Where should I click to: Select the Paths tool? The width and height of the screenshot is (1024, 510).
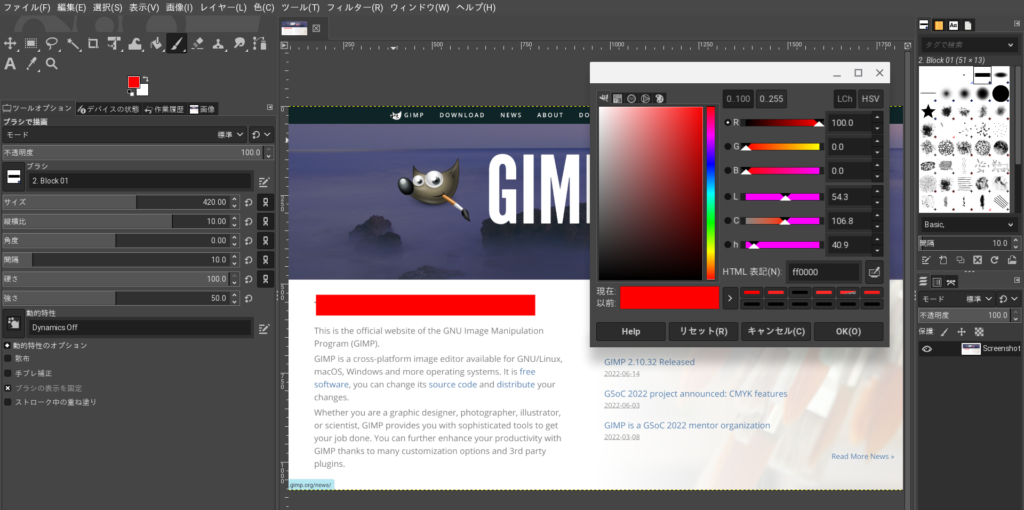point(260,44)
